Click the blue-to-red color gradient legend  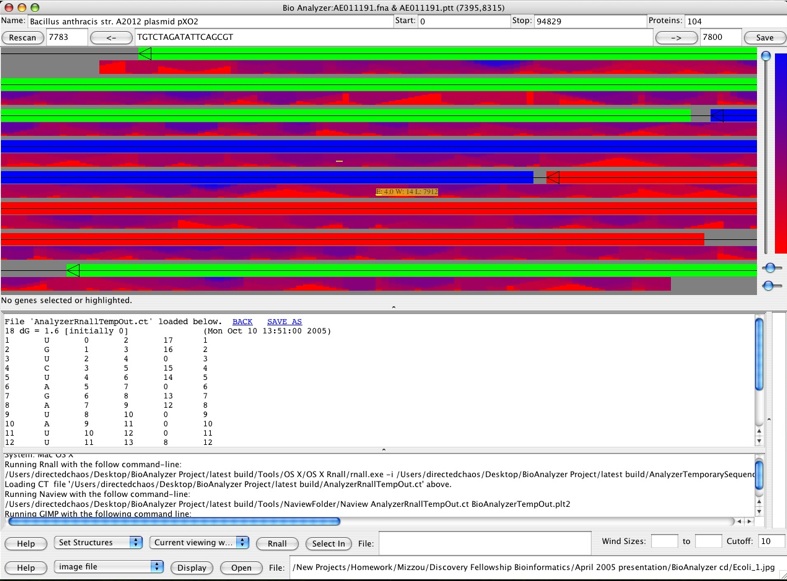pyautogui.click(x=780, y=153)
